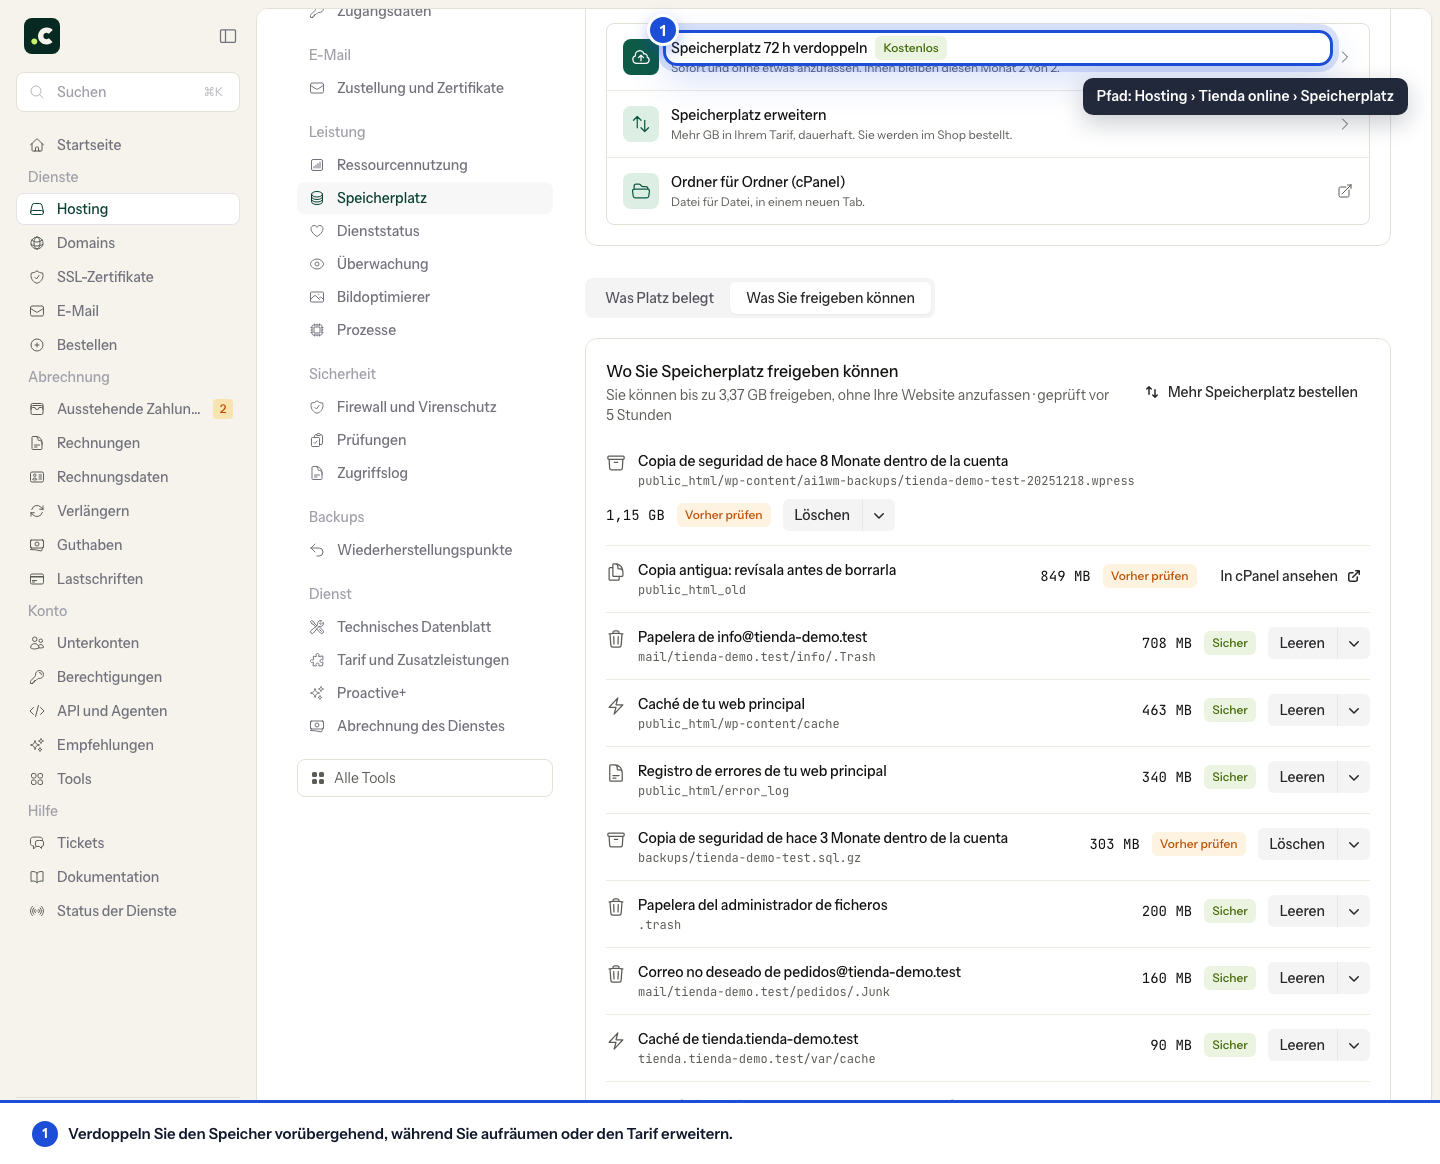Click the Startseite home icon

click(37, 145)
